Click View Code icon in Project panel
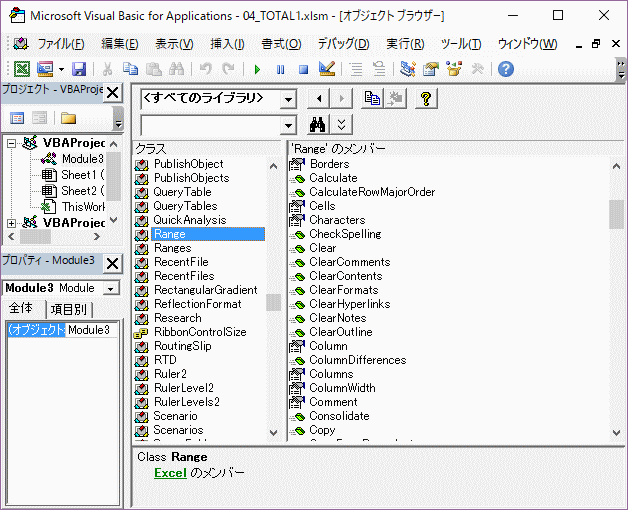 click(x=17, y=119)
